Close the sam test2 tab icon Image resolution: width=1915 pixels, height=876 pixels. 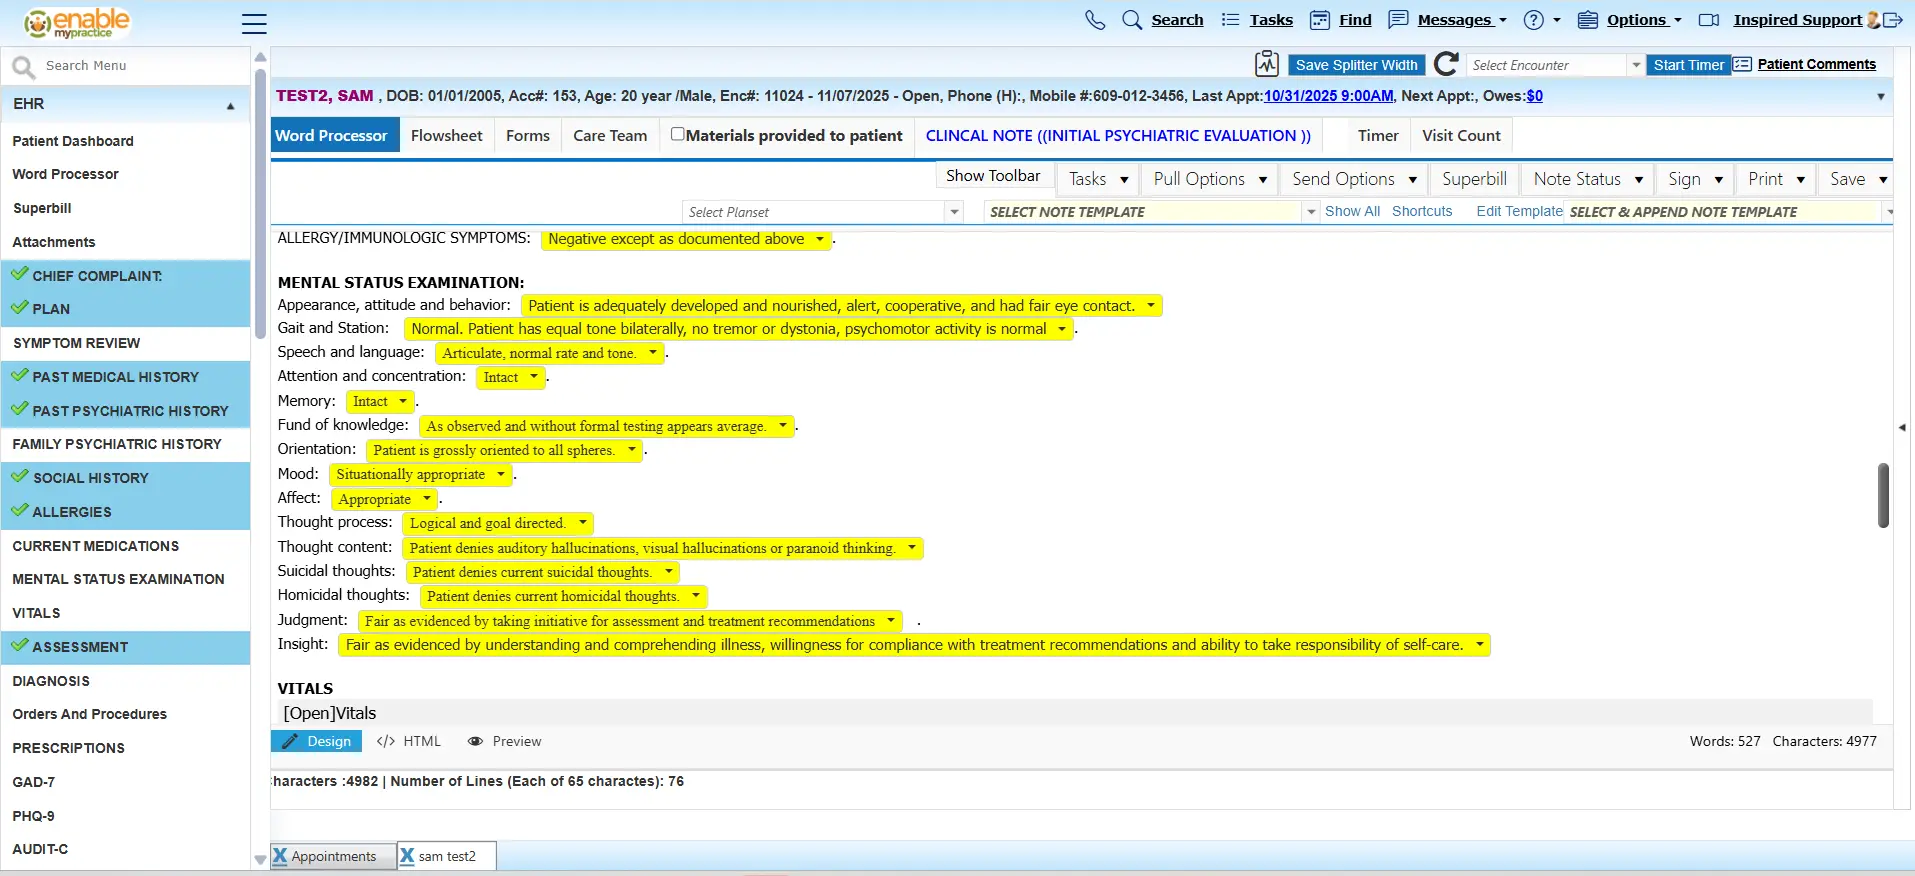click(x=407, y=856)
